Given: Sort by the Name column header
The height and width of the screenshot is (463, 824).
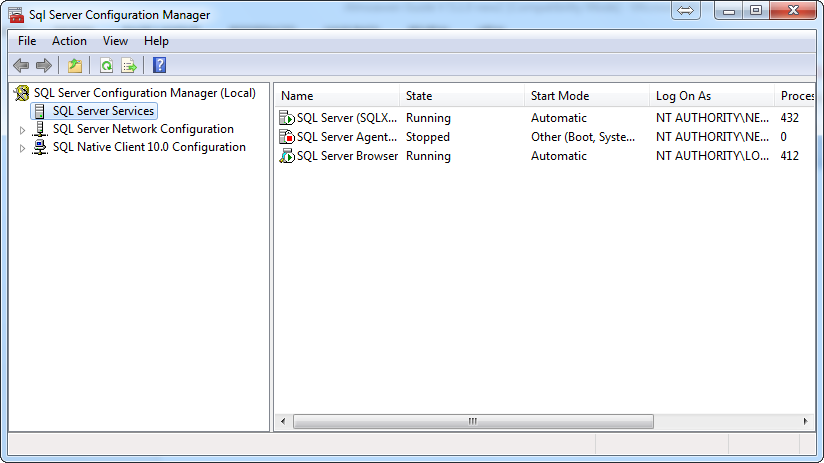Looking at the screenshot, I should click(337, 96).
